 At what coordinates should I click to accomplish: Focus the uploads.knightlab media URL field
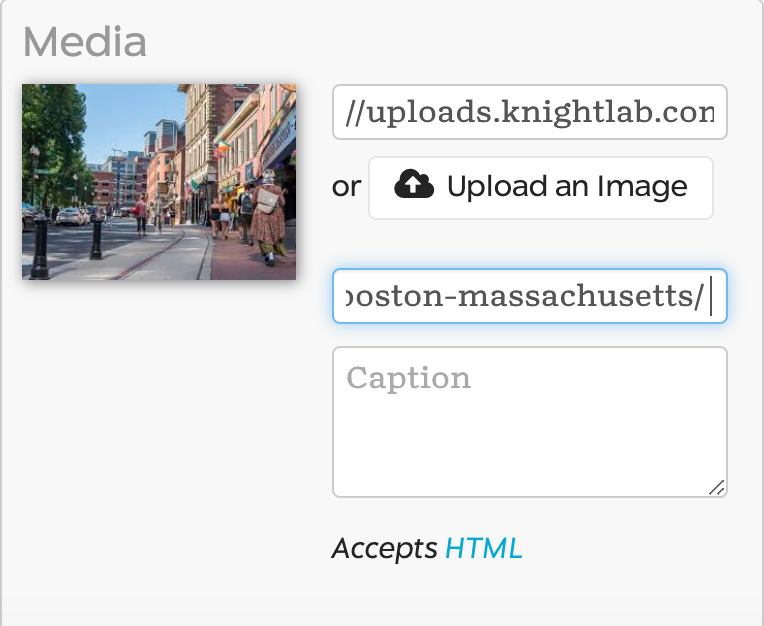530,112
